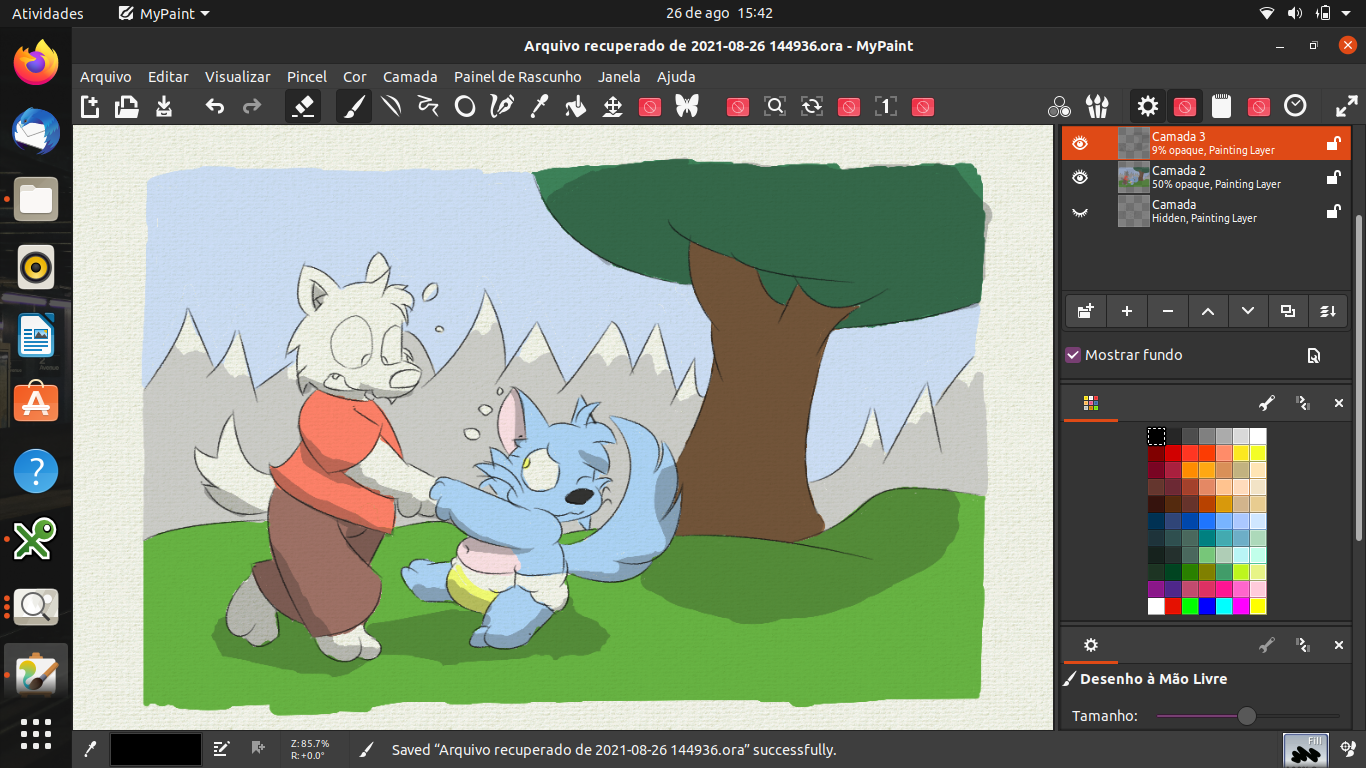Select the Connected Lines tool
The width and height of the screenshot is (1366, 768).
pos(428,106)
